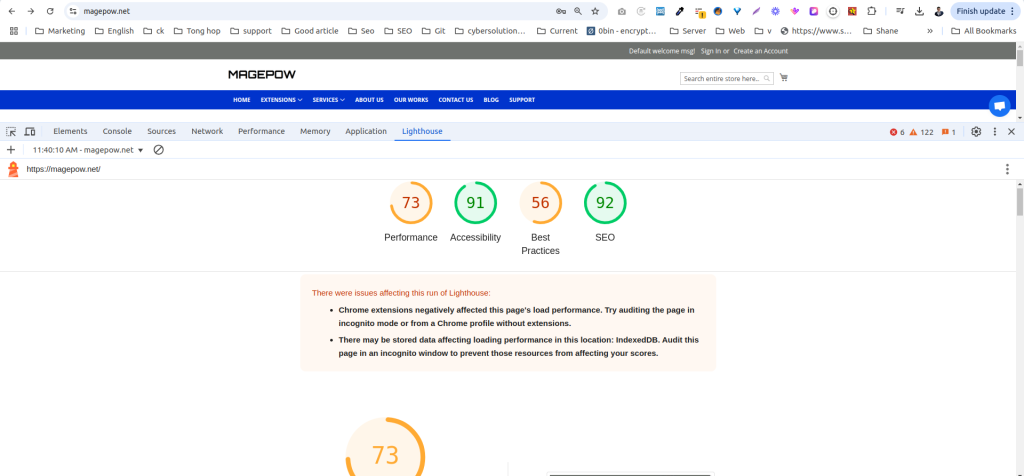Image resolution: width=1024 pixels, height=476 pixels.
Task: Switch to the Performance tab
Action: tap(261, 131)
